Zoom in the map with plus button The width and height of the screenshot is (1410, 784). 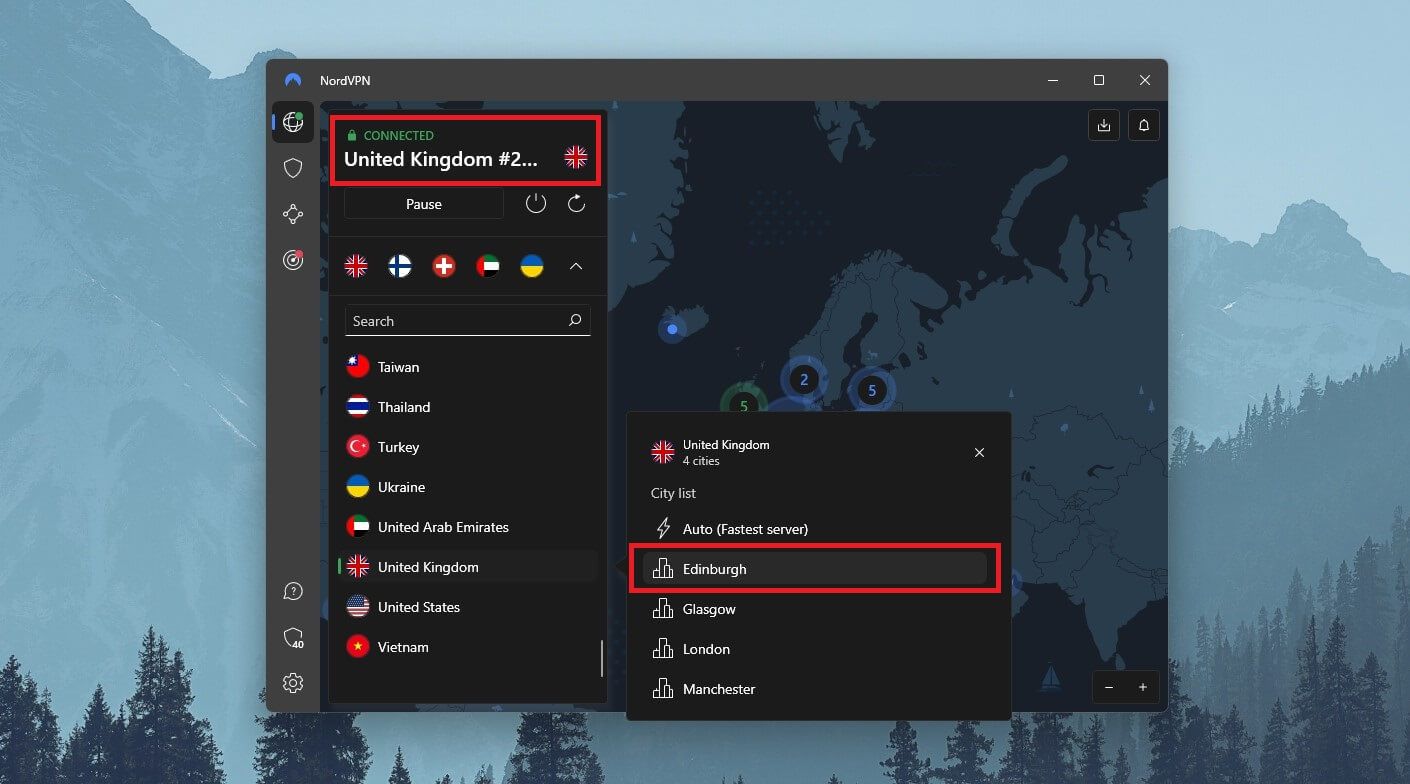pyautogui.click(x=1143, y=688)
